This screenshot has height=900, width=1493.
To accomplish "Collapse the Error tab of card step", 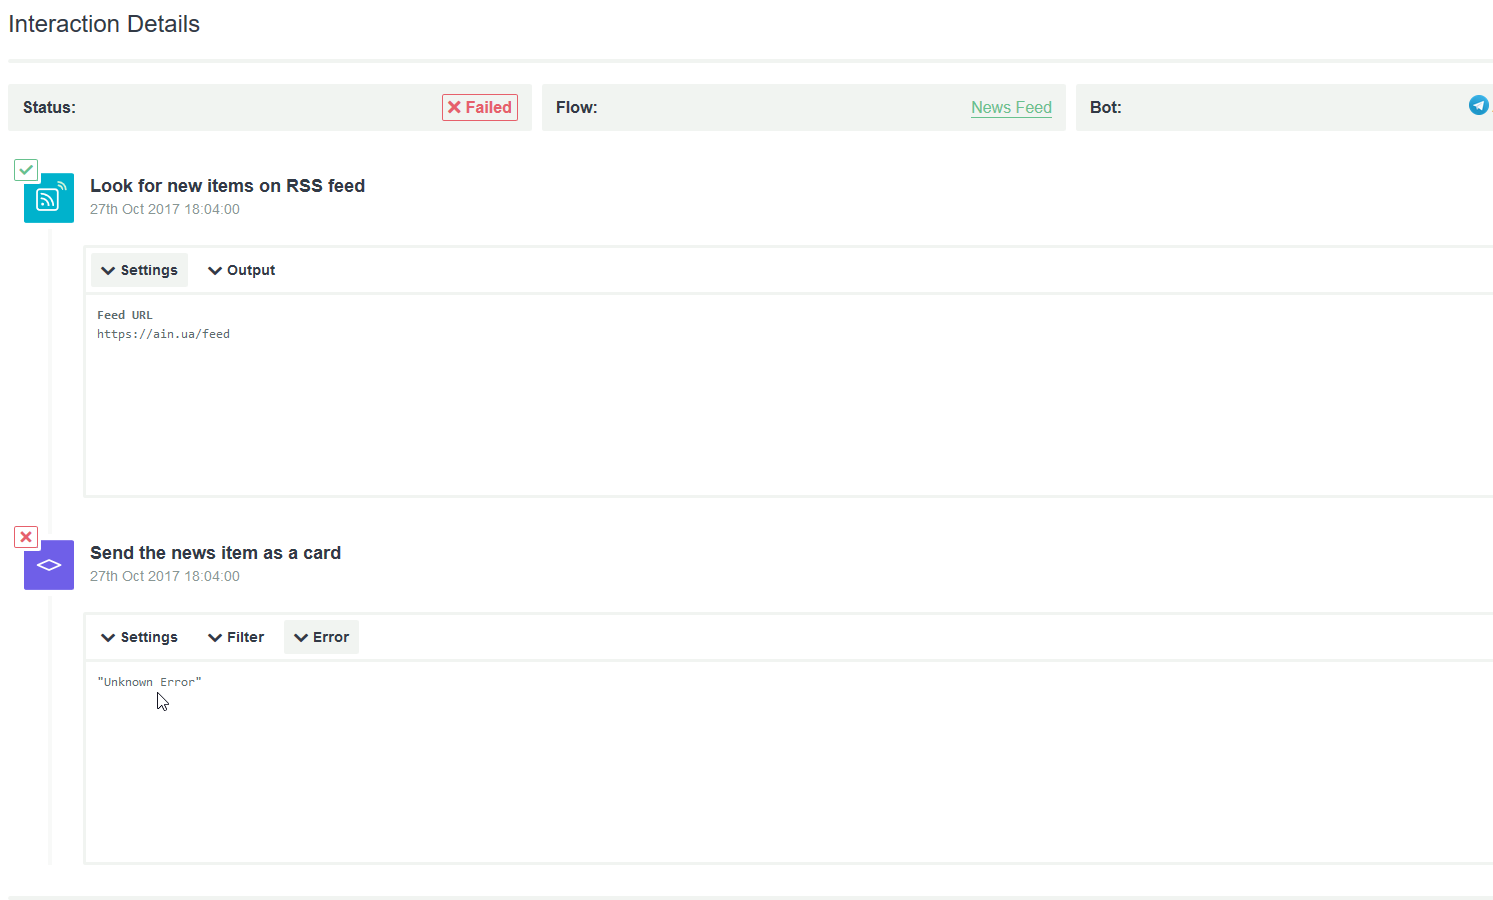I will [321, 637].
